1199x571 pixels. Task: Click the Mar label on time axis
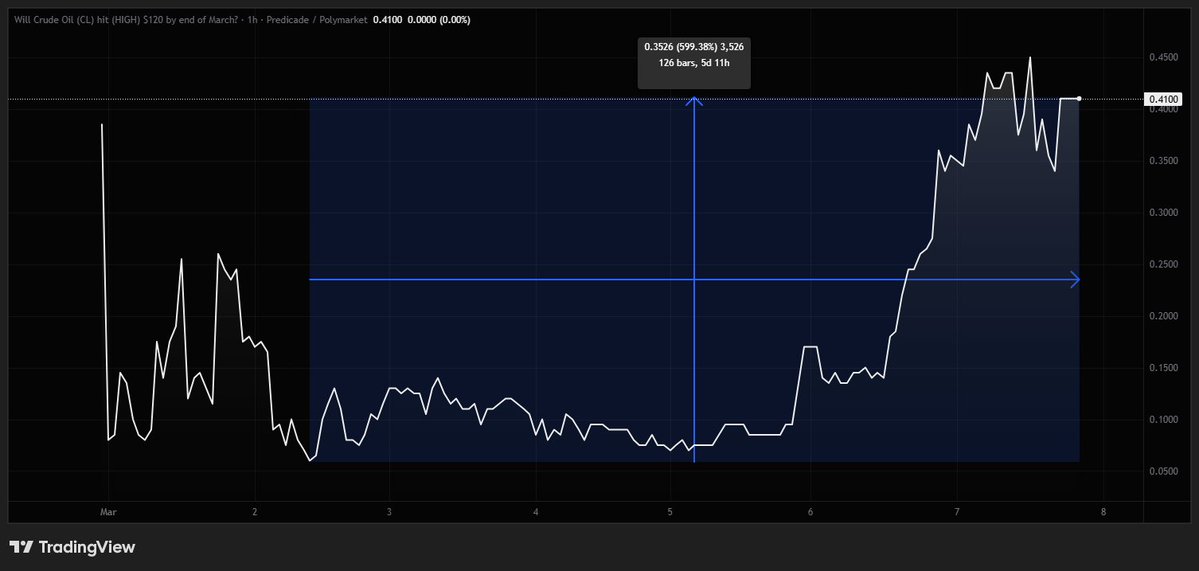coord(107,512)
